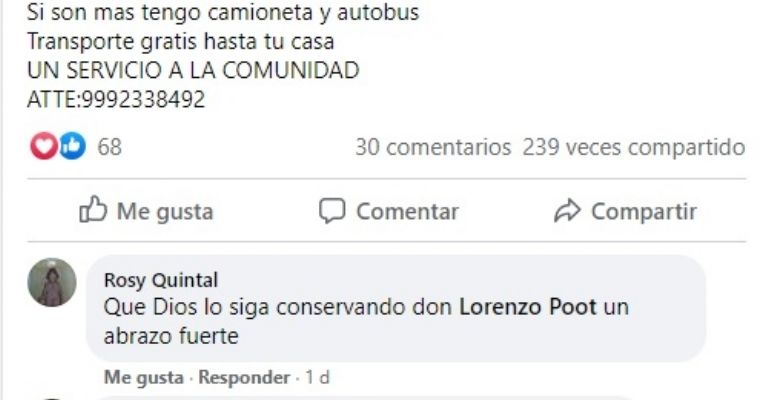Click the thumbs-up icon beside Me gusta
Screen dimensions: 768x400
pos(93,210)
